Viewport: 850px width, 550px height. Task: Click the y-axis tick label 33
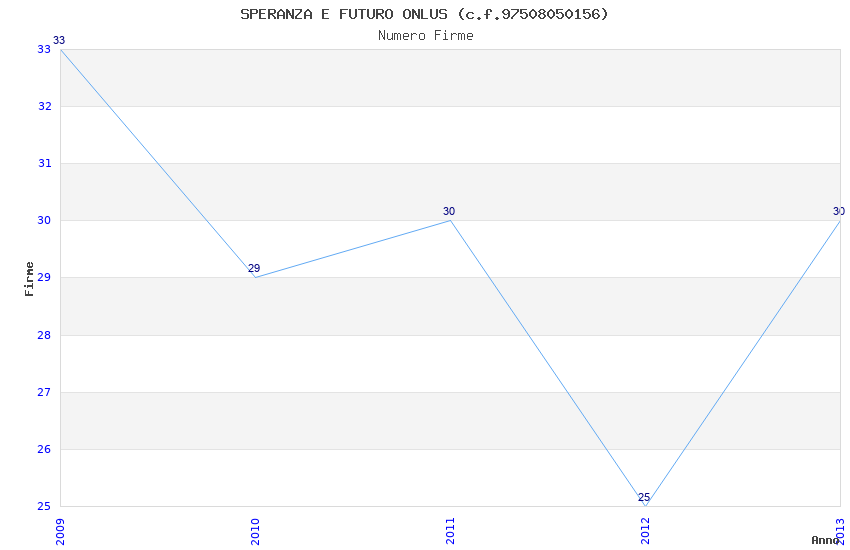44,49
